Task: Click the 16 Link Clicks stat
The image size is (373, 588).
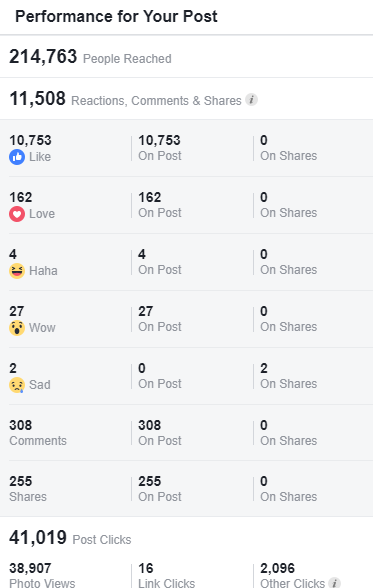Action: (x=166, y=575)
